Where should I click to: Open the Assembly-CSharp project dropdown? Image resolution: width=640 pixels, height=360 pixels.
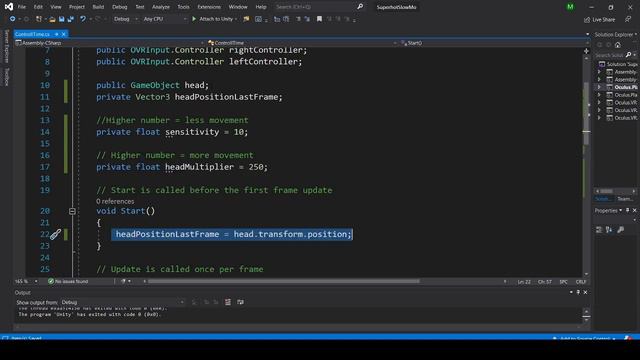[109, 43]
